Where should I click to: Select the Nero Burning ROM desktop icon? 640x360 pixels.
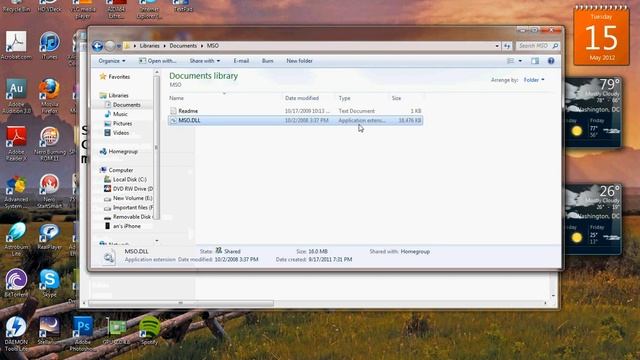[x=49, y=143]
